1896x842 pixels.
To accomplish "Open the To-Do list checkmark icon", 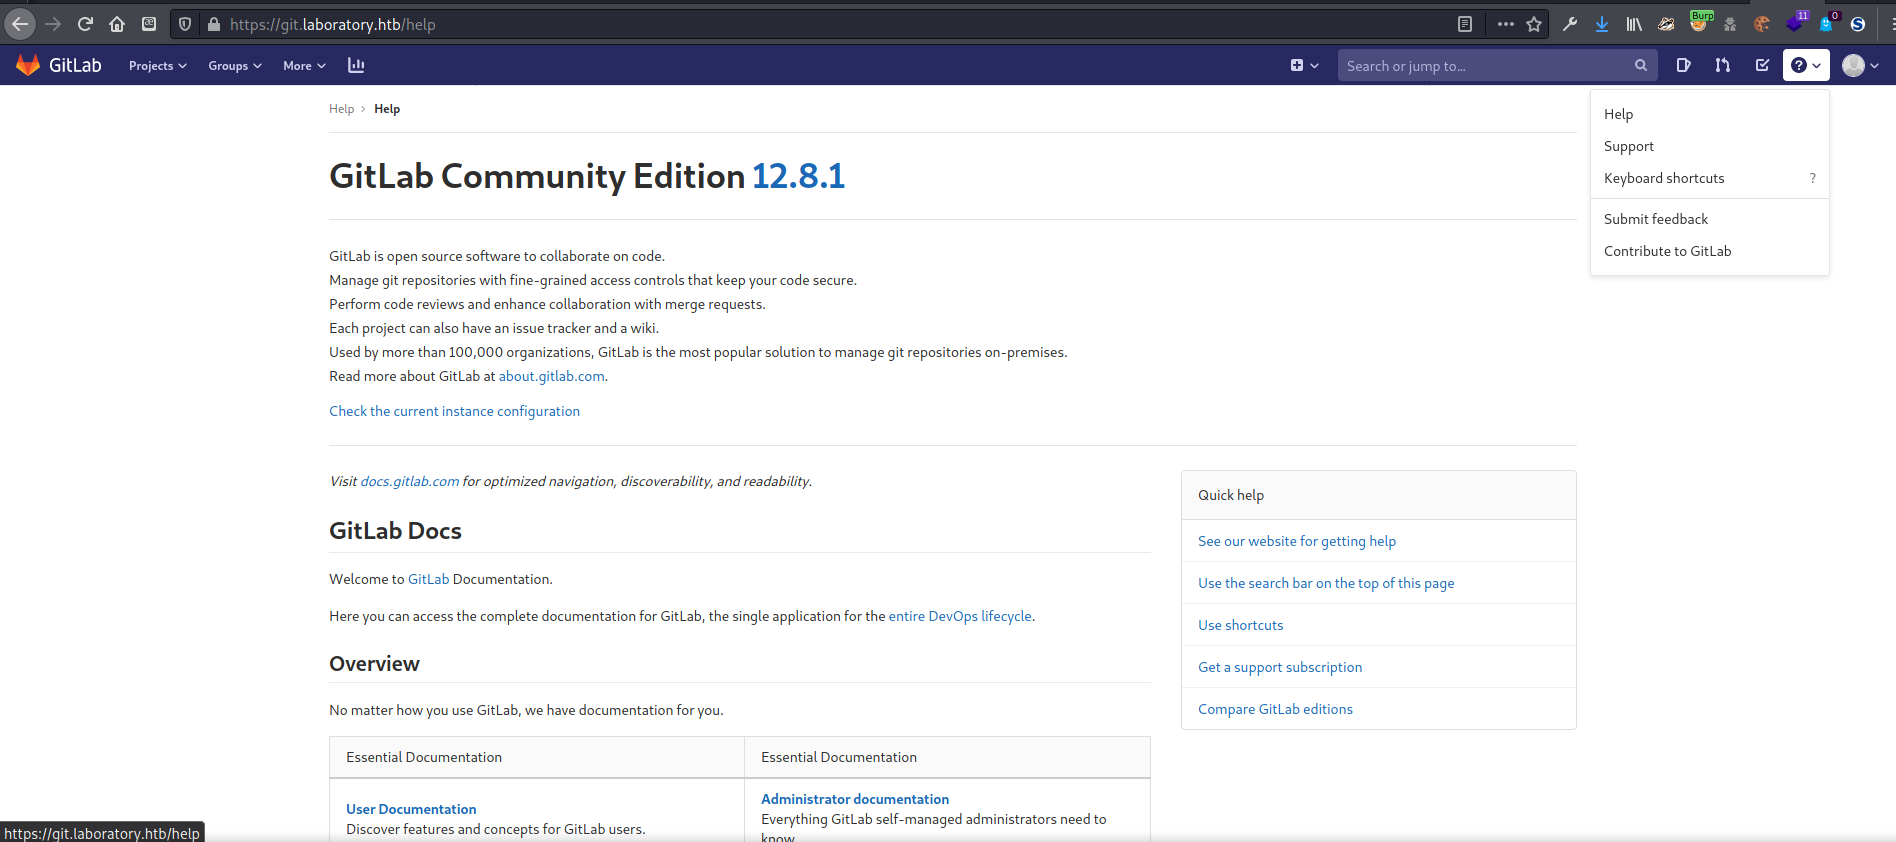I will click(x=1762, y=65).
